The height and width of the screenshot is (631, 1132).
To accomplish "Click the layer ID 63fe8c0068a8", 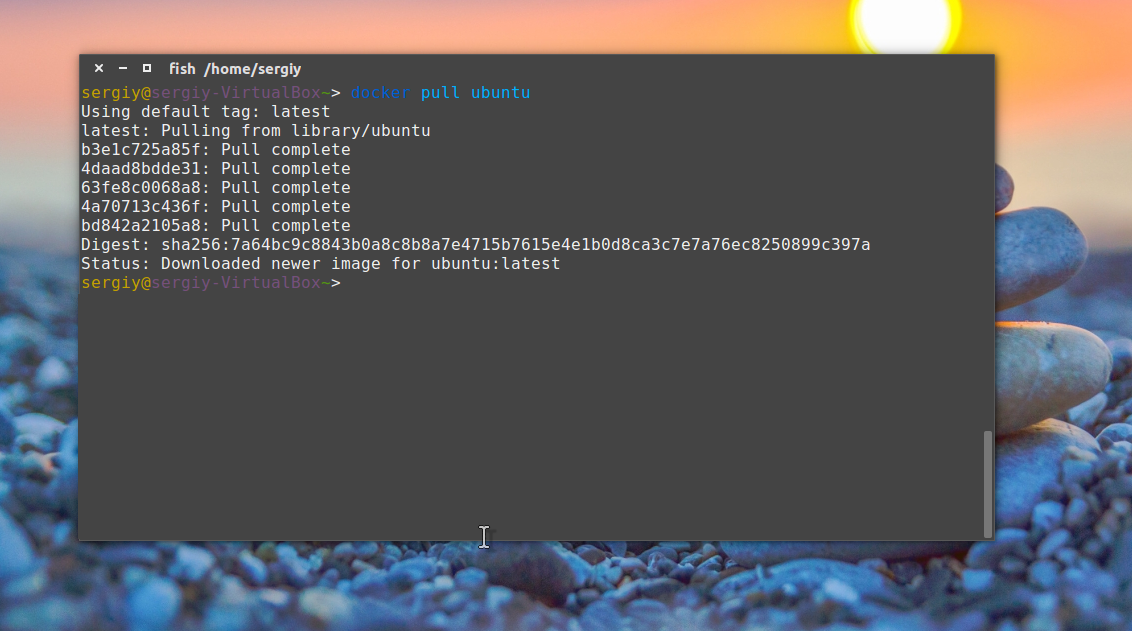I will [x=140, y=188].
